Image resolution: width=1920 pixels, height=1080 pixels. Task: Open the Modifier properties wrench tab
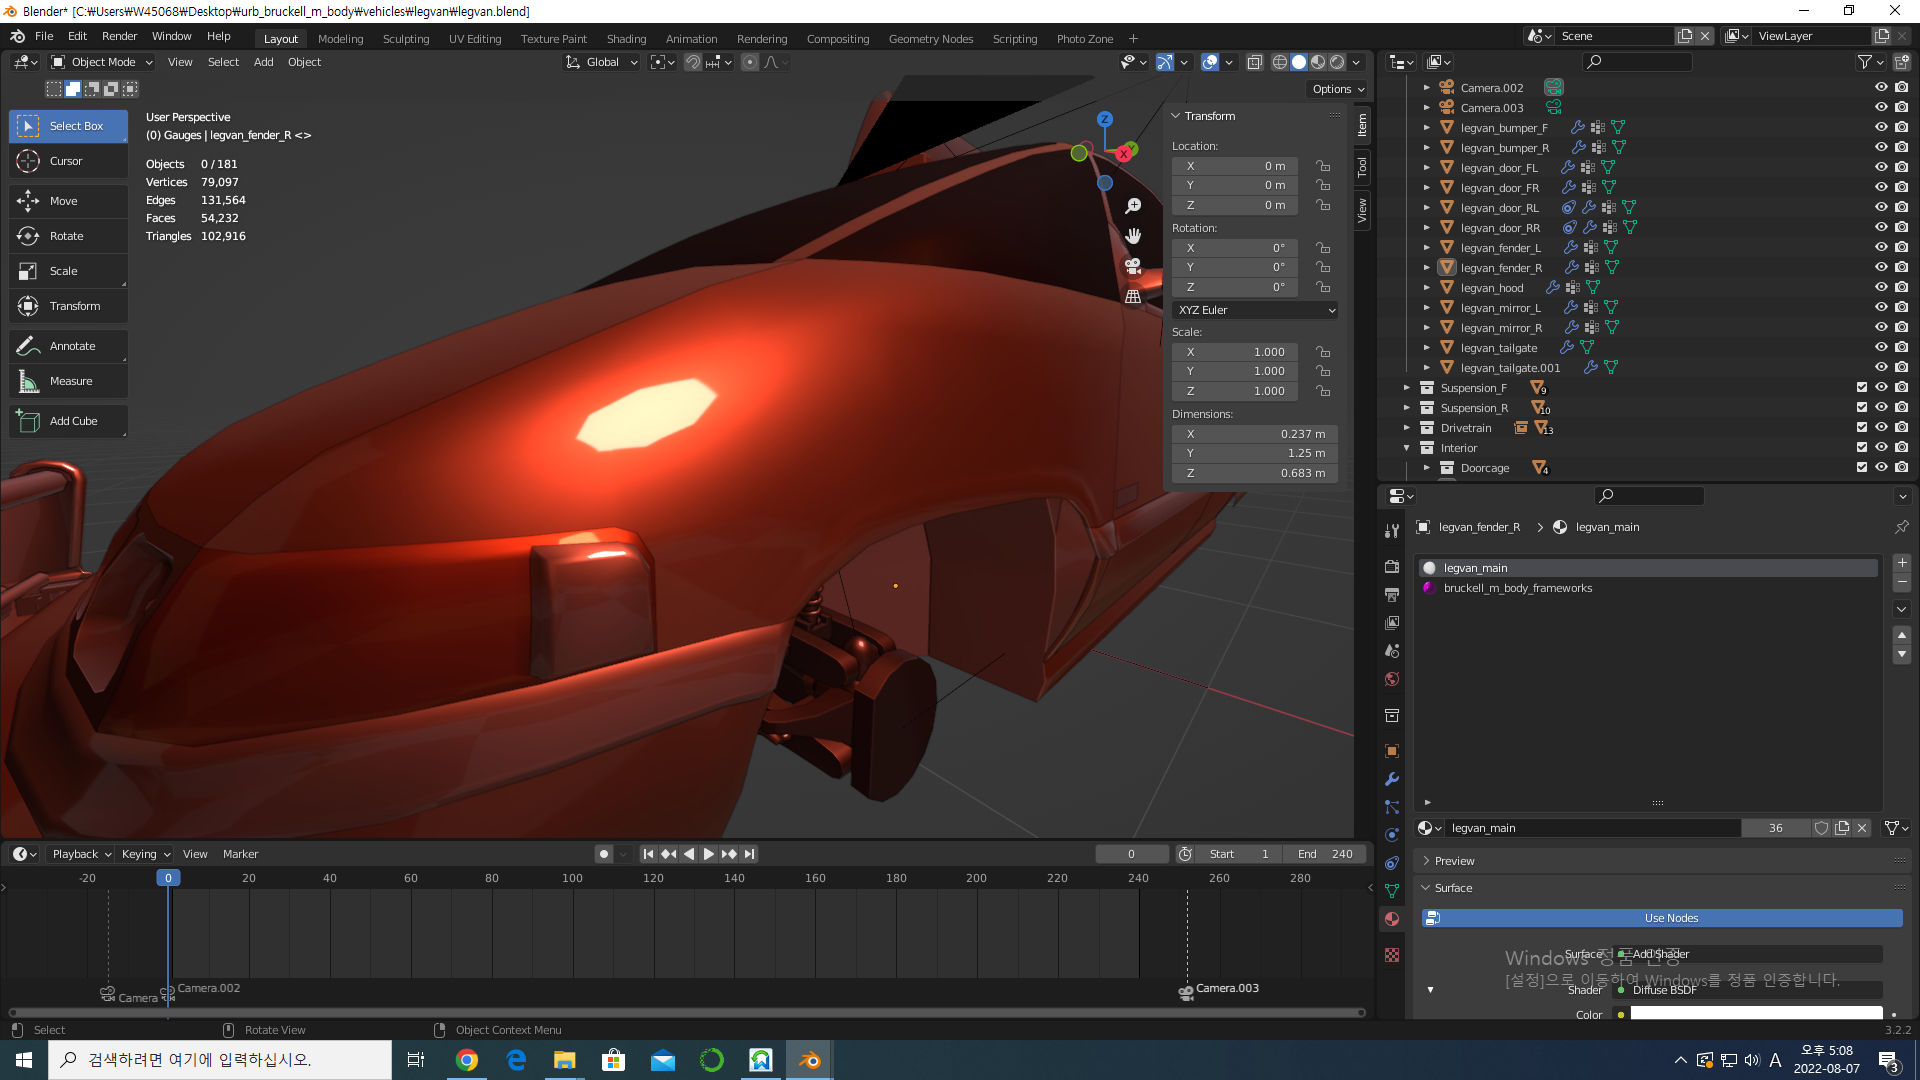[x=1391, y=779]
